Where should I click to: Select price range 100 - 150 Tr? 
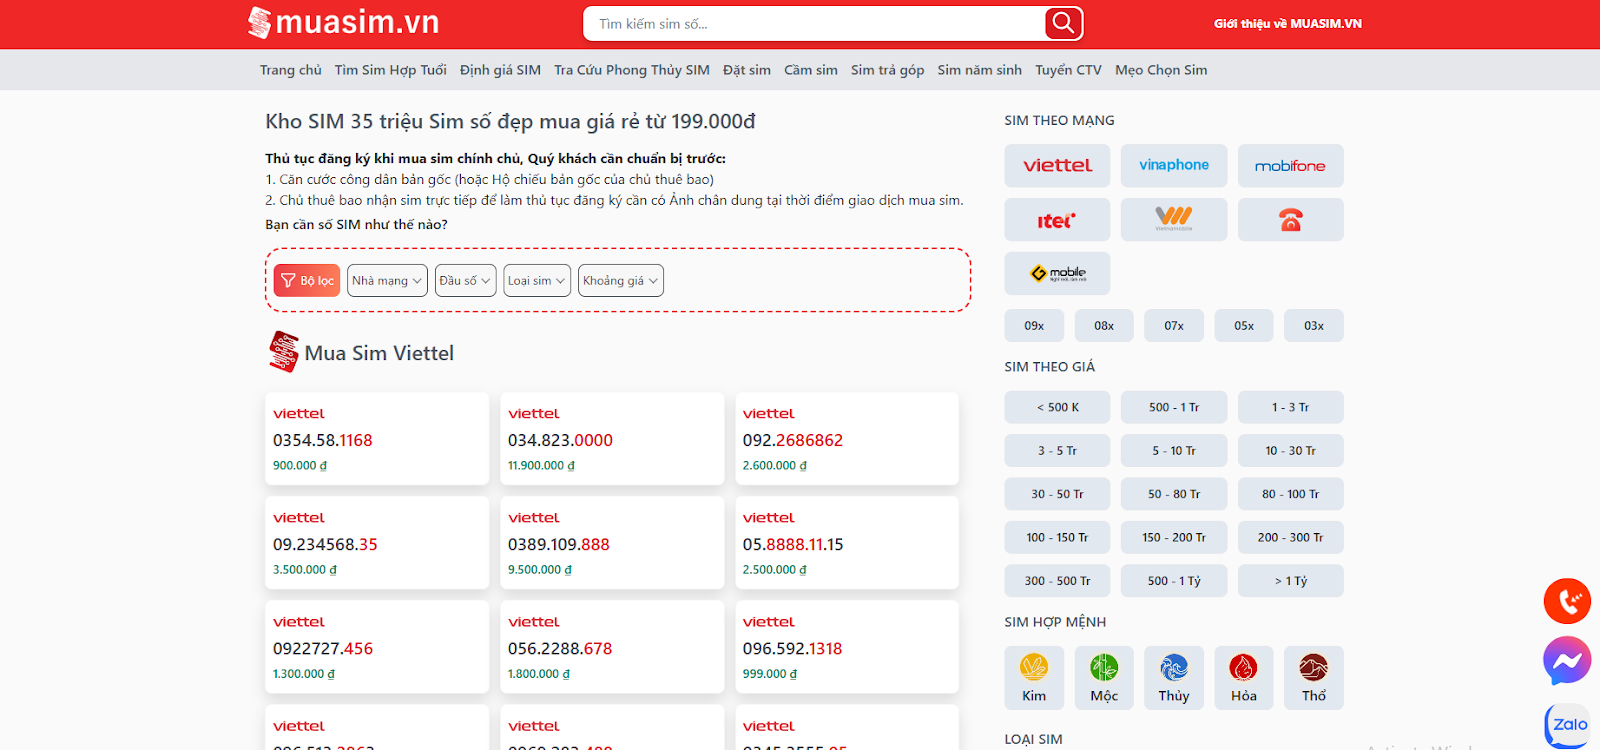coord(1057,537)
